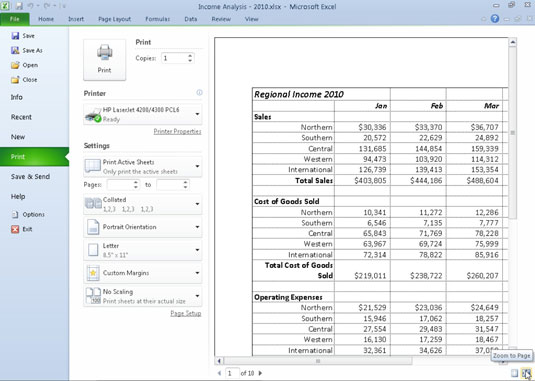This screenshot has height=381, width=535.
Task: Click the Pages to spinner arrows
Action: pos(185,185)
